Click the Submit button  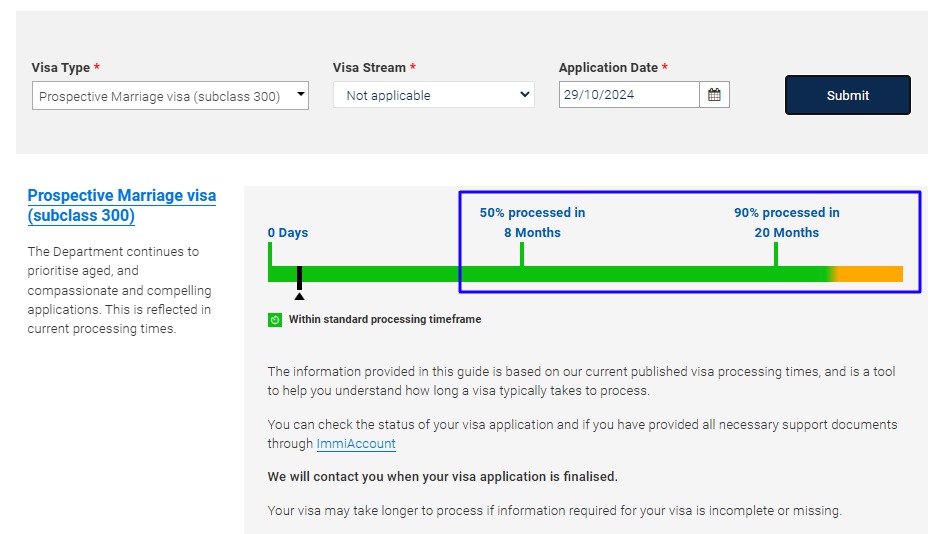[x=848, y=95]
